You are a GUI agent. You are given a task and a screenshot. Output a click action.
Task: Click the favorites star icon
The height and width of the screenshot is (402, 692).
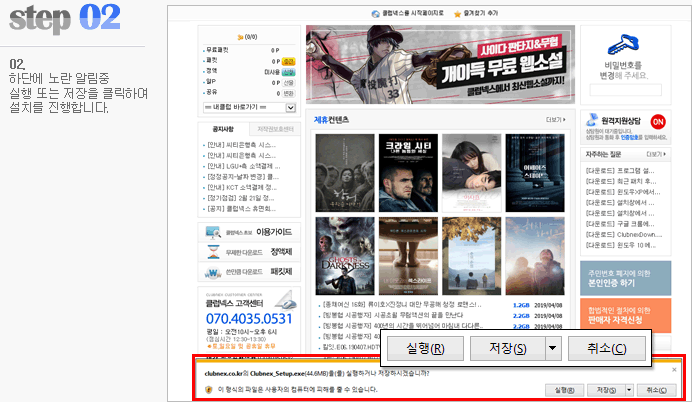coord(457,14)
